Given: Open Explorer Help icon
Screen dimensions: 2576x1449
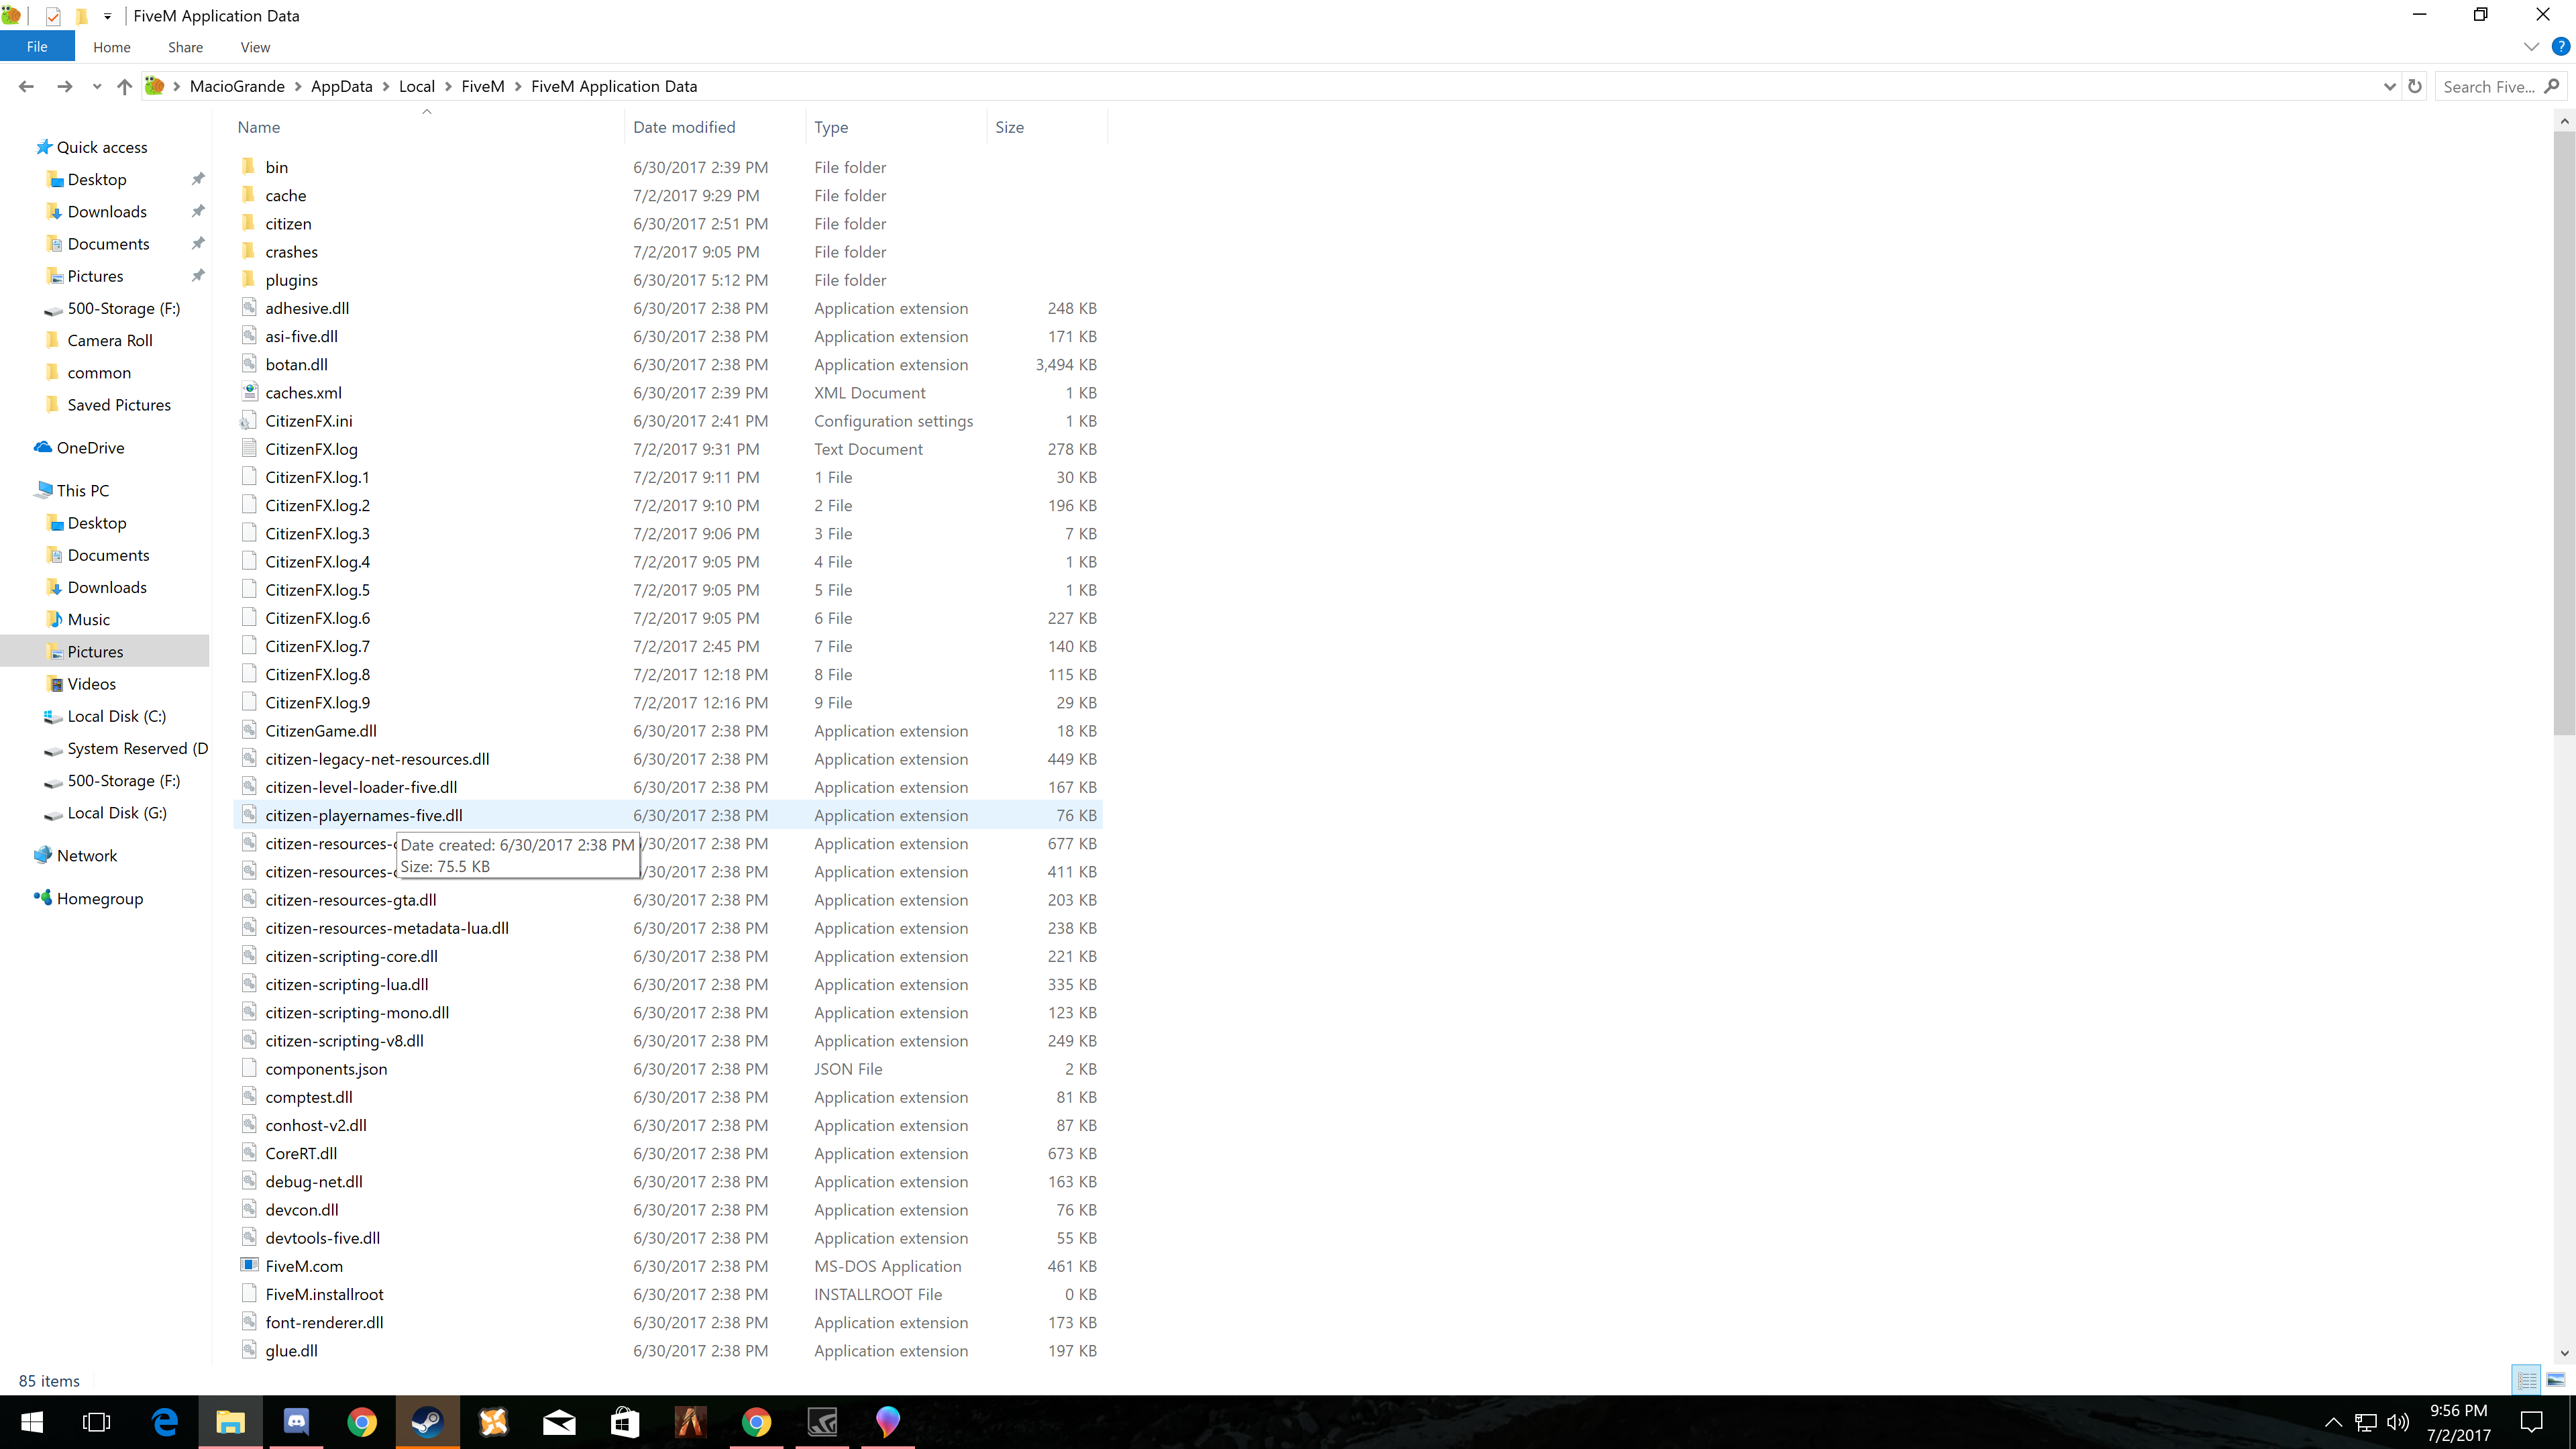Looking at the screenshot, I should [2561, 47].
